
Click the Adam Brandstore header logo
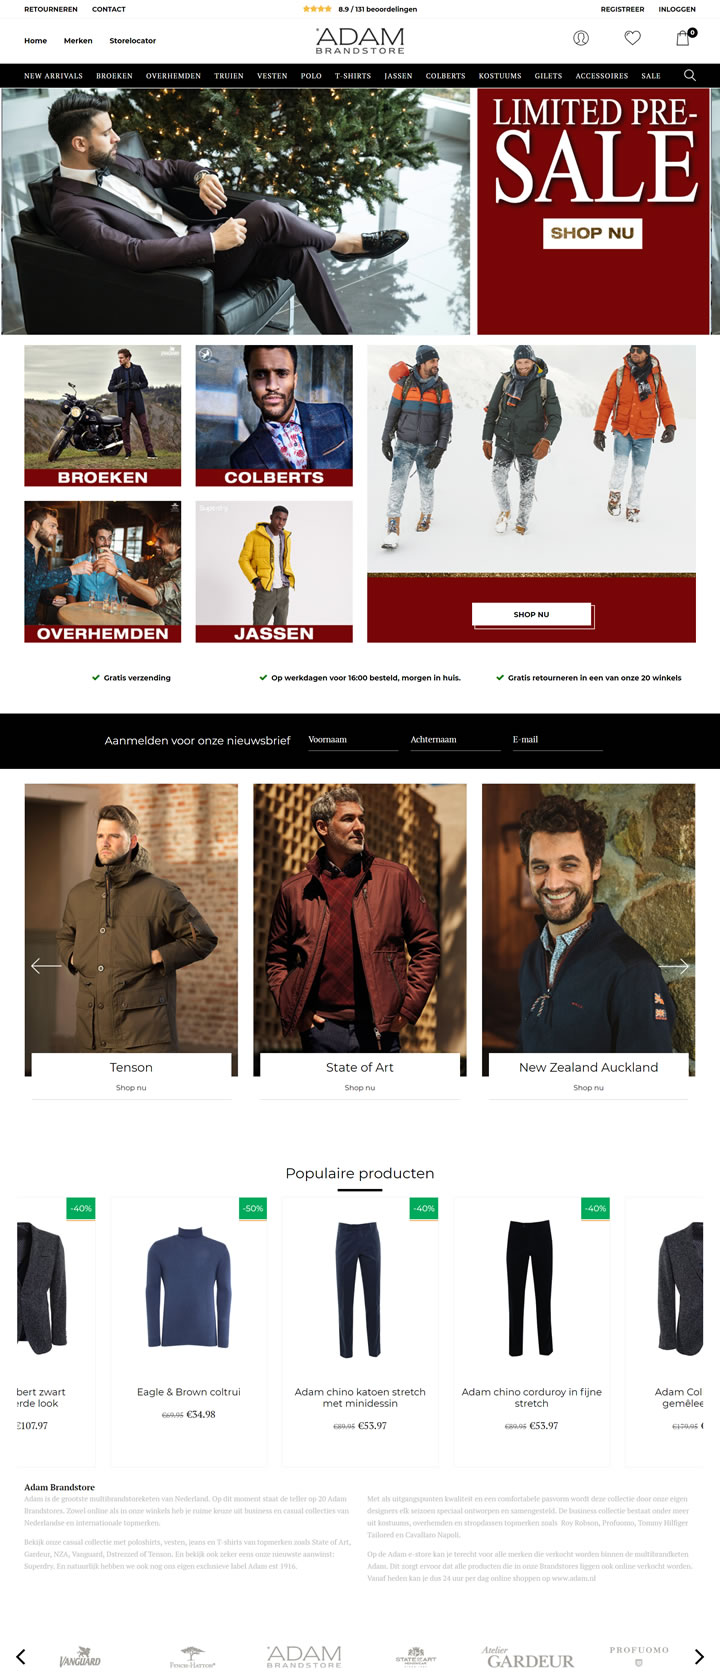(360, 40)
